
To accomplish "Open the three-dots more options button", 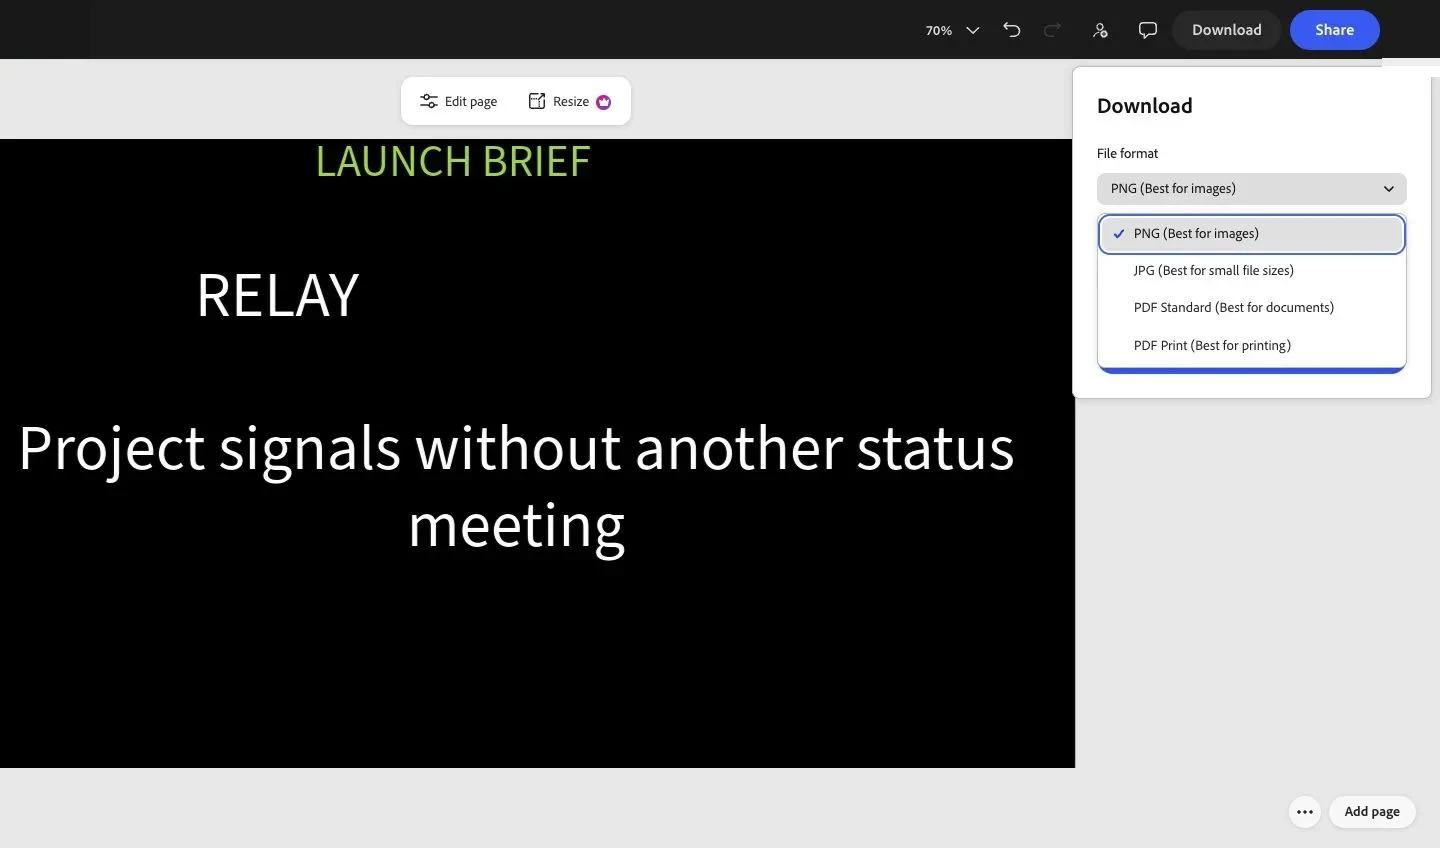I will click(x=1305, y=812).
